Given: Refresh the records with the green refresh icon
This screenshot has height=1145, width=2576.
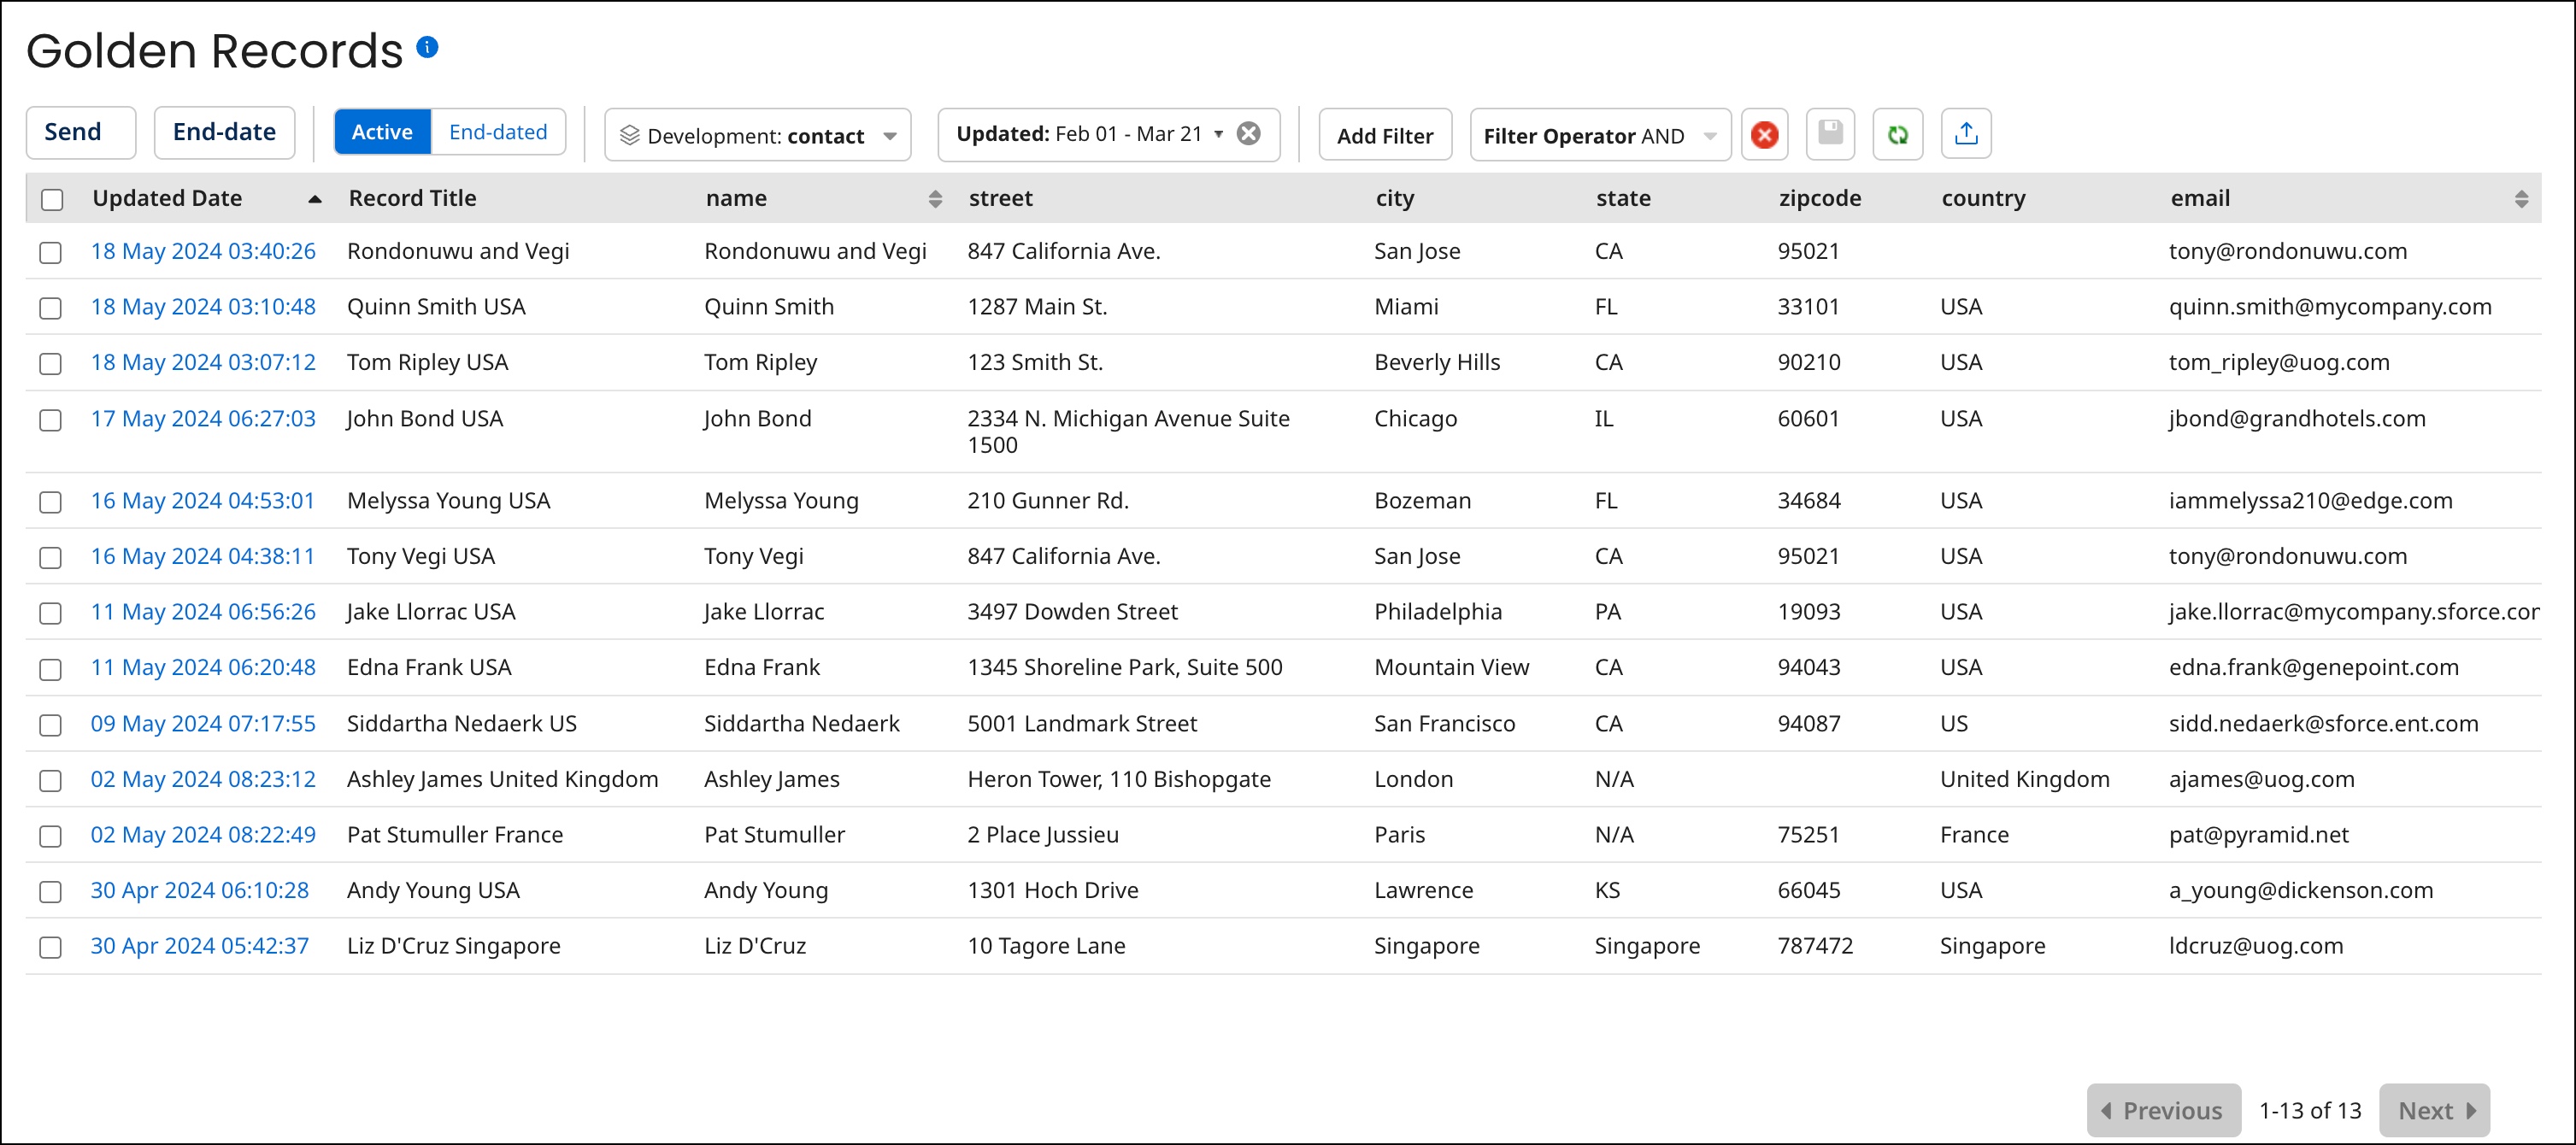Looking at the screenshot, I should [x=1898, y=134].
